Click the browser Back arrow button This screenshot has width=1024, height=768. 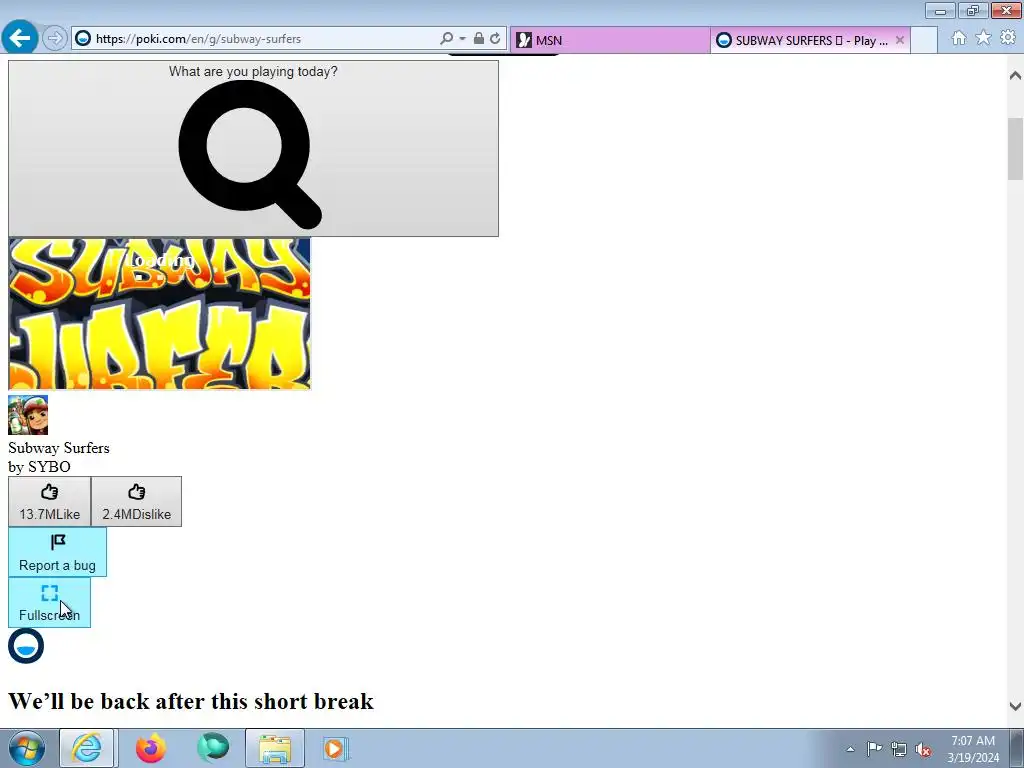tap(20, 38)
